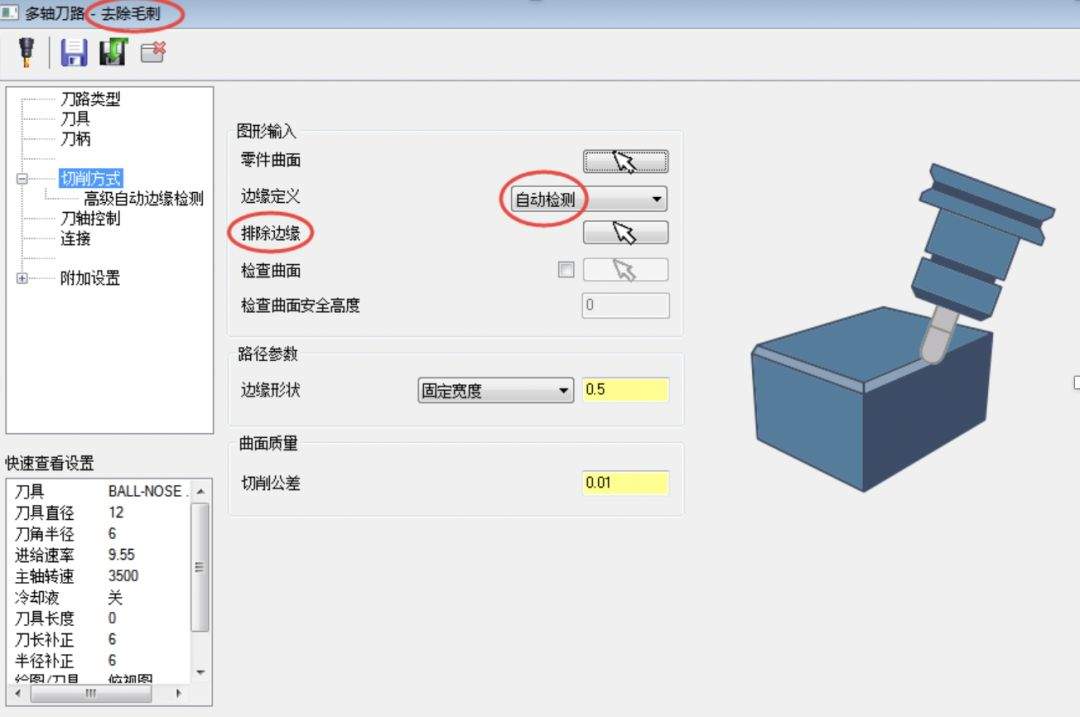
Task: Click the tool holder icon in toolbar
Action: point(26,52)
